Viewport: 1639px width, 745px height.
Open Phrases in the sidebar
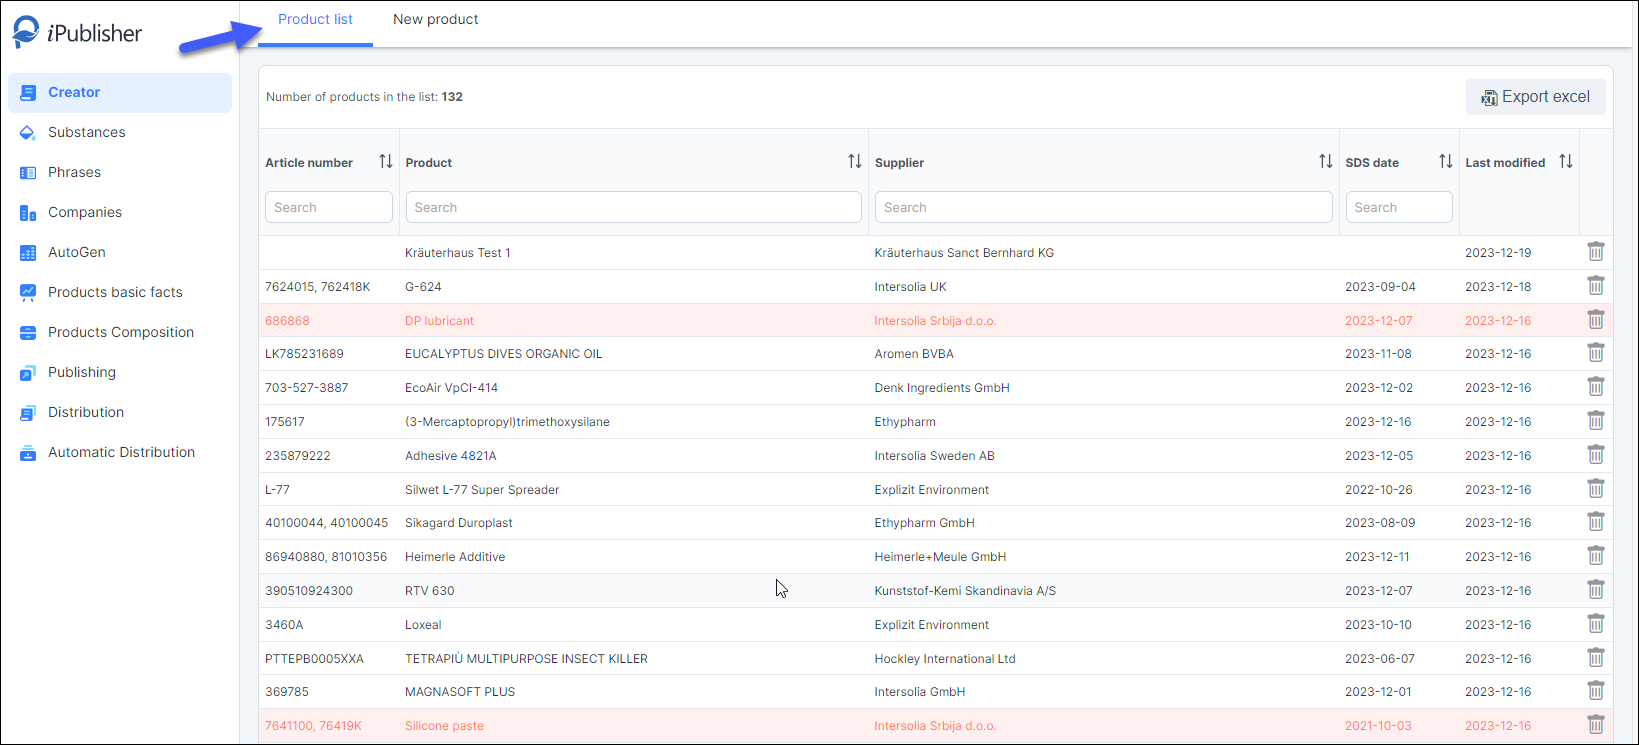(75, 172)
